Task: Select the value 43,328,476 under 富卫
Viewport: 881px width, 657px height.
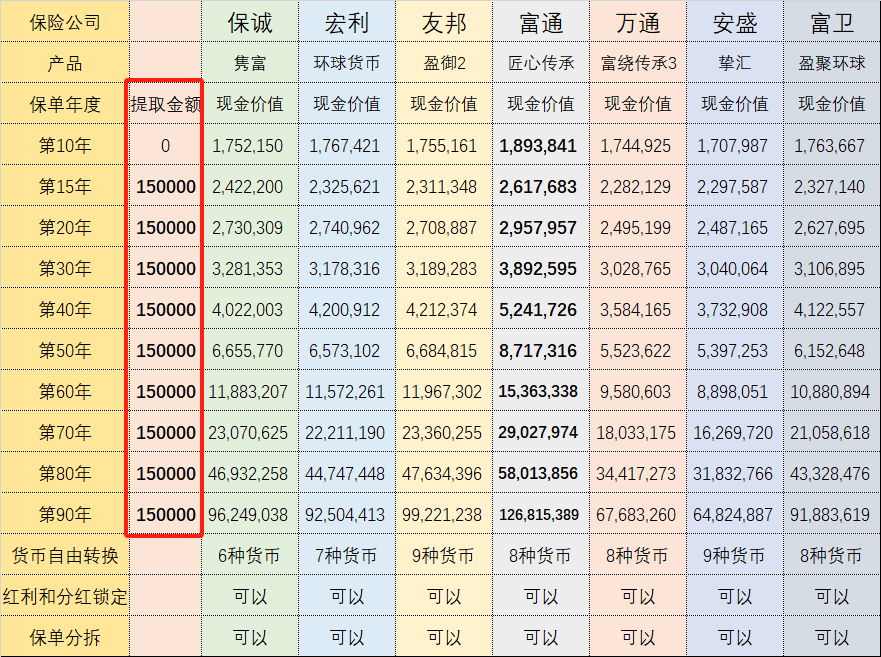Action: (830, 474)
